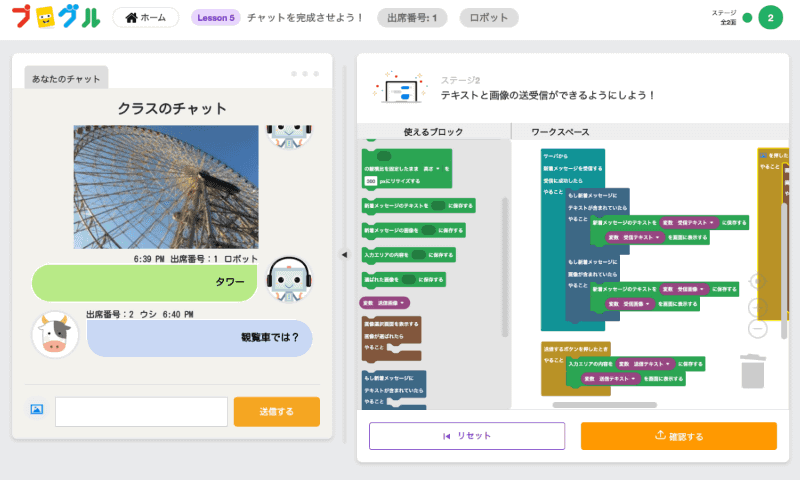Open the ホーム home button

146,17
